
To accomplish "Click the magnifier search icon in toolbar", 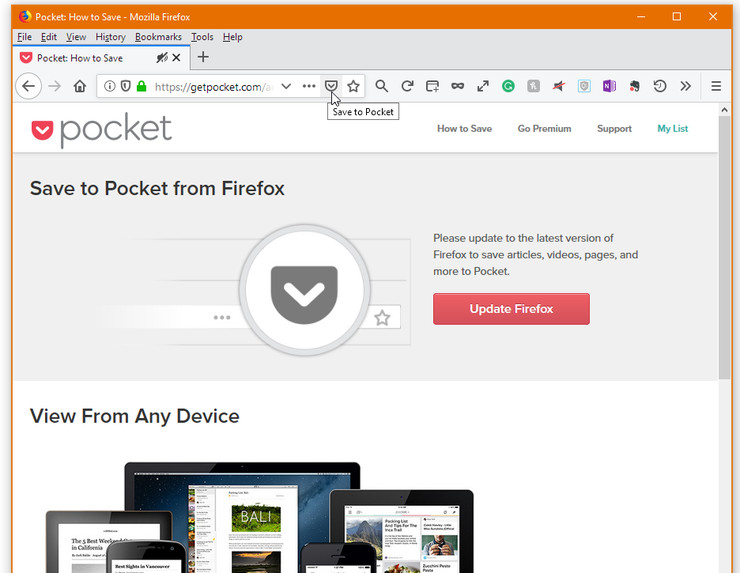I will [x=381, y=86].
